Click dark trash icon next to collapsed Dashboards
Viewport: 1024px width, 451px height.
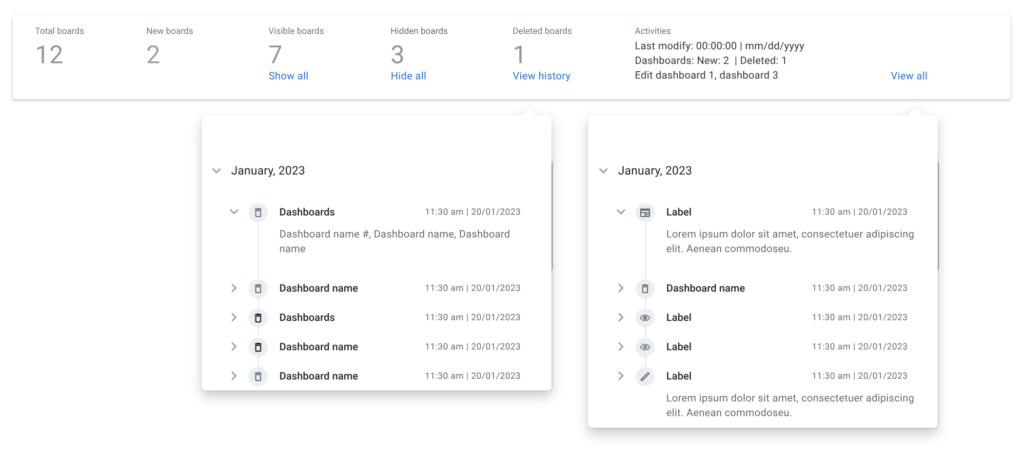258,317
